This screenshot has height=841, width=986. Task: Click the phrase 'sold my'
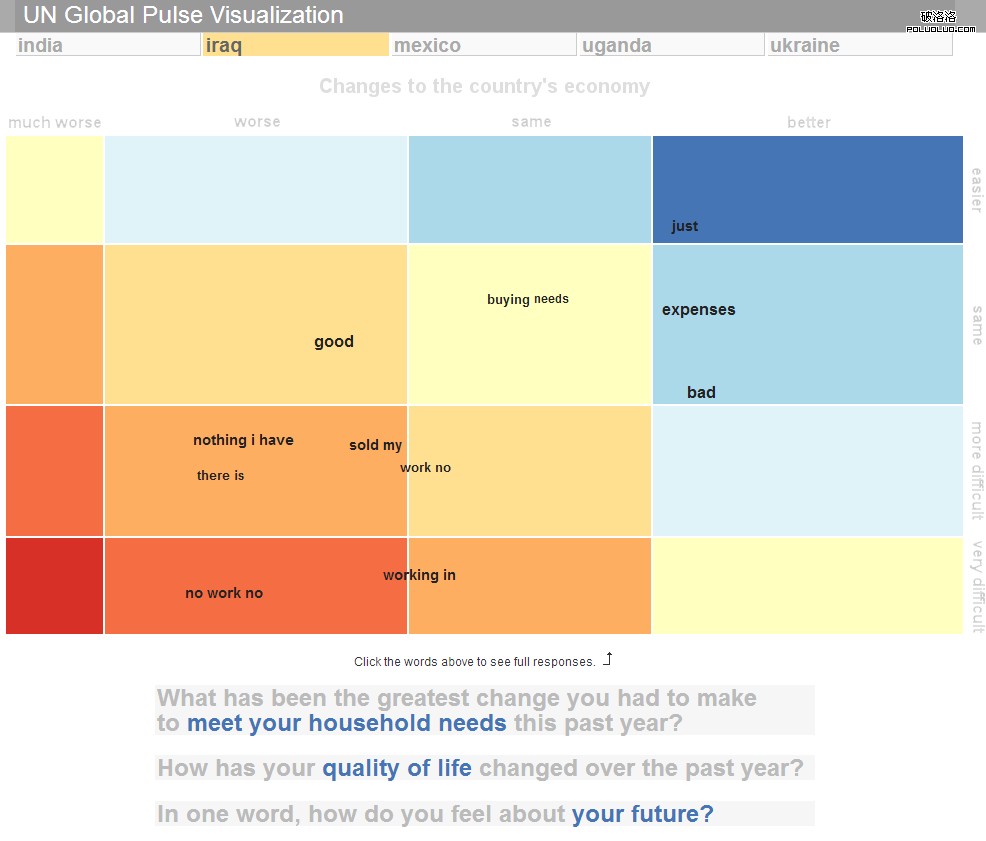coord(375,445)
